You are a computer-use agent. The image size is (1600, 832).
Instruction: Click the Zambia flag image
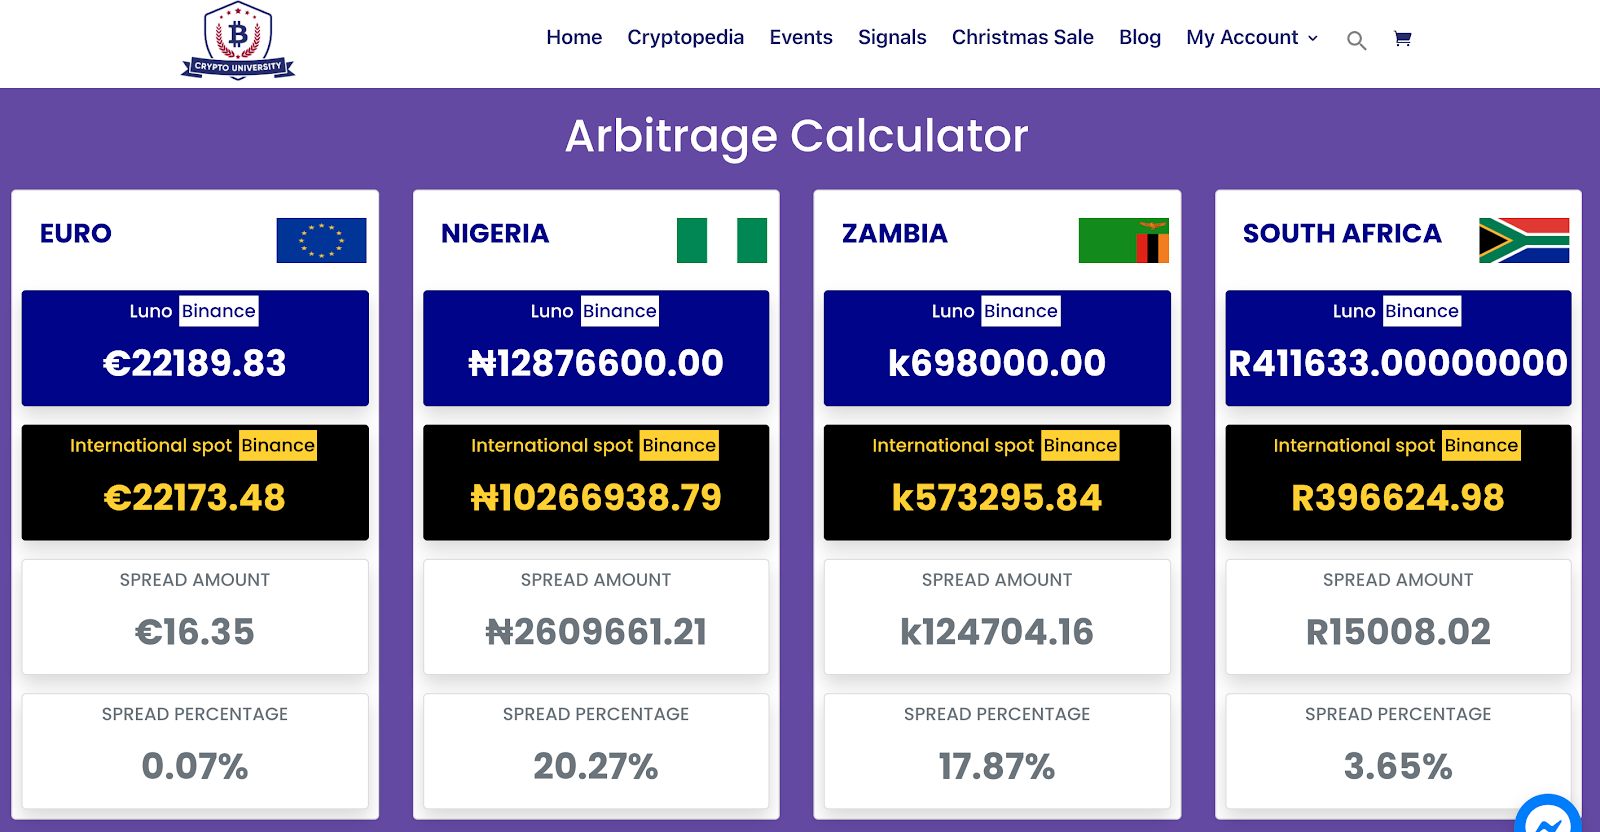[x=1123, y=240]
